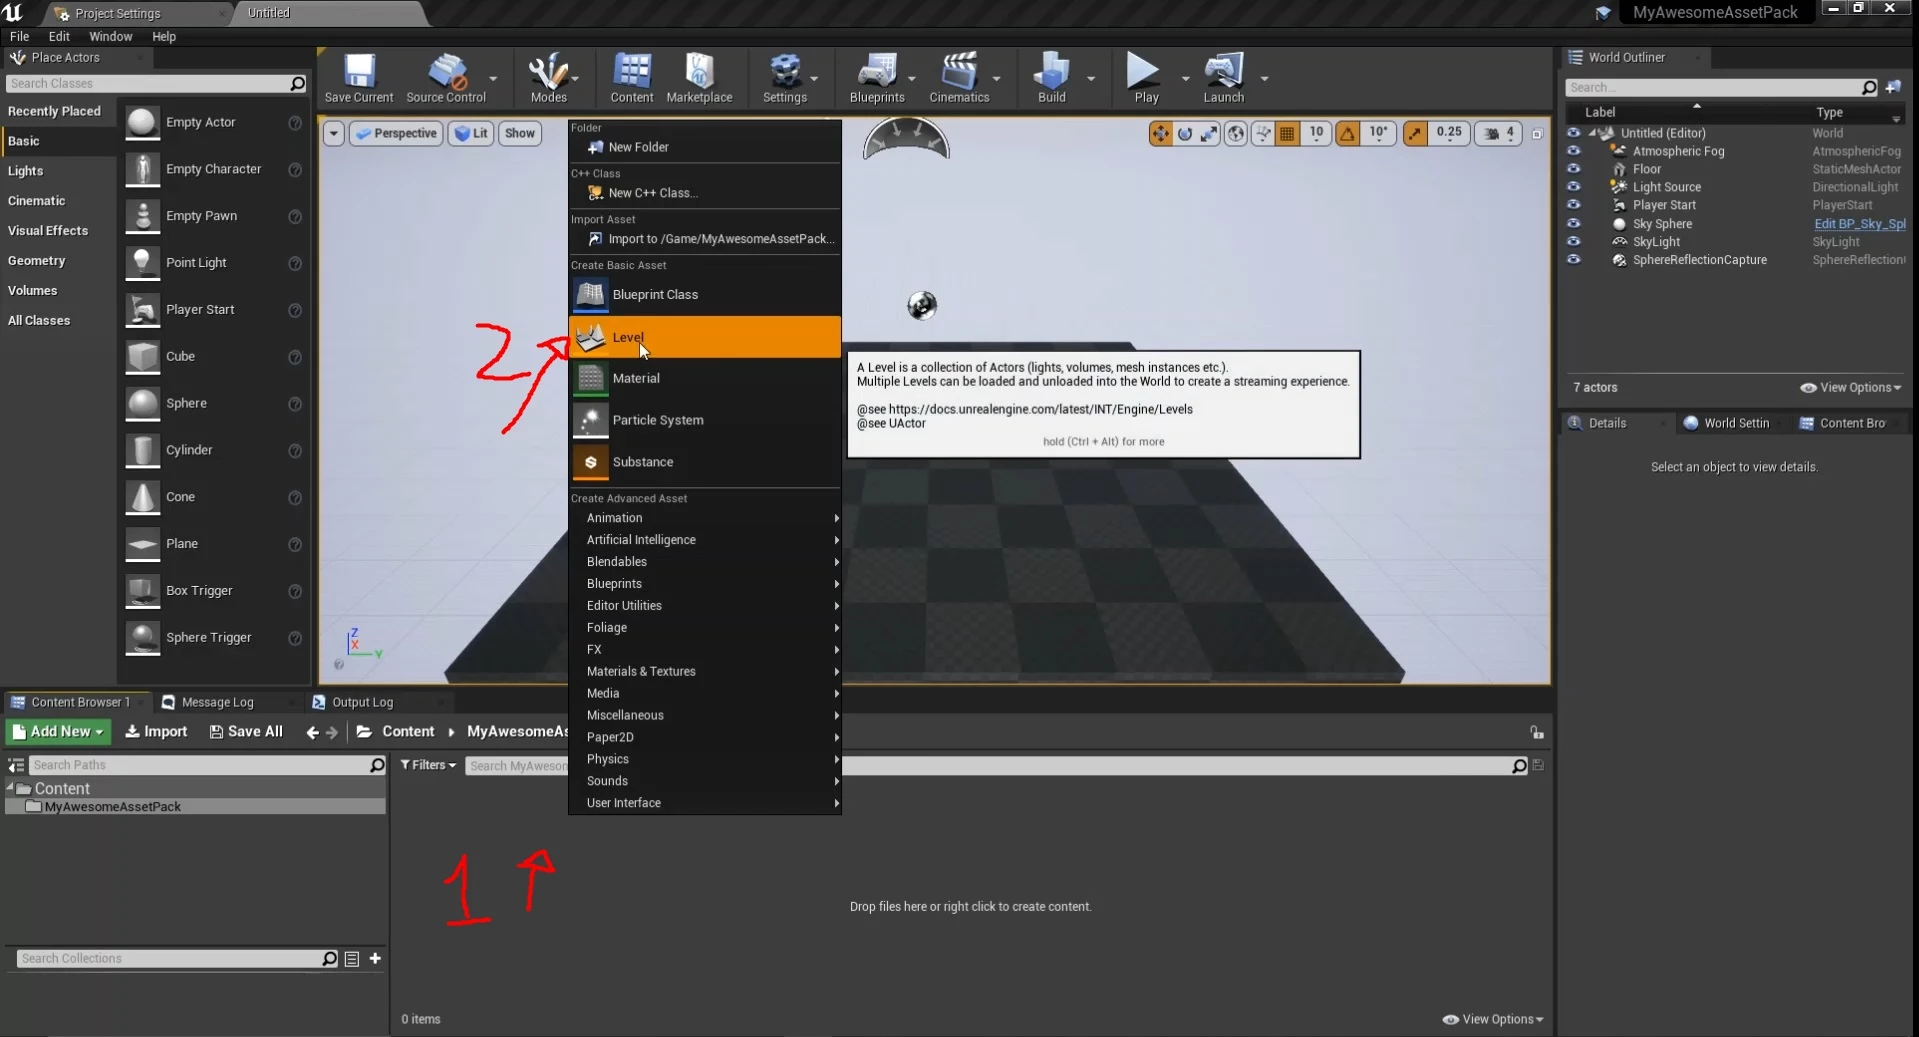Hide Atmospheric Fog with eye icon

(x=1573, y=151)
